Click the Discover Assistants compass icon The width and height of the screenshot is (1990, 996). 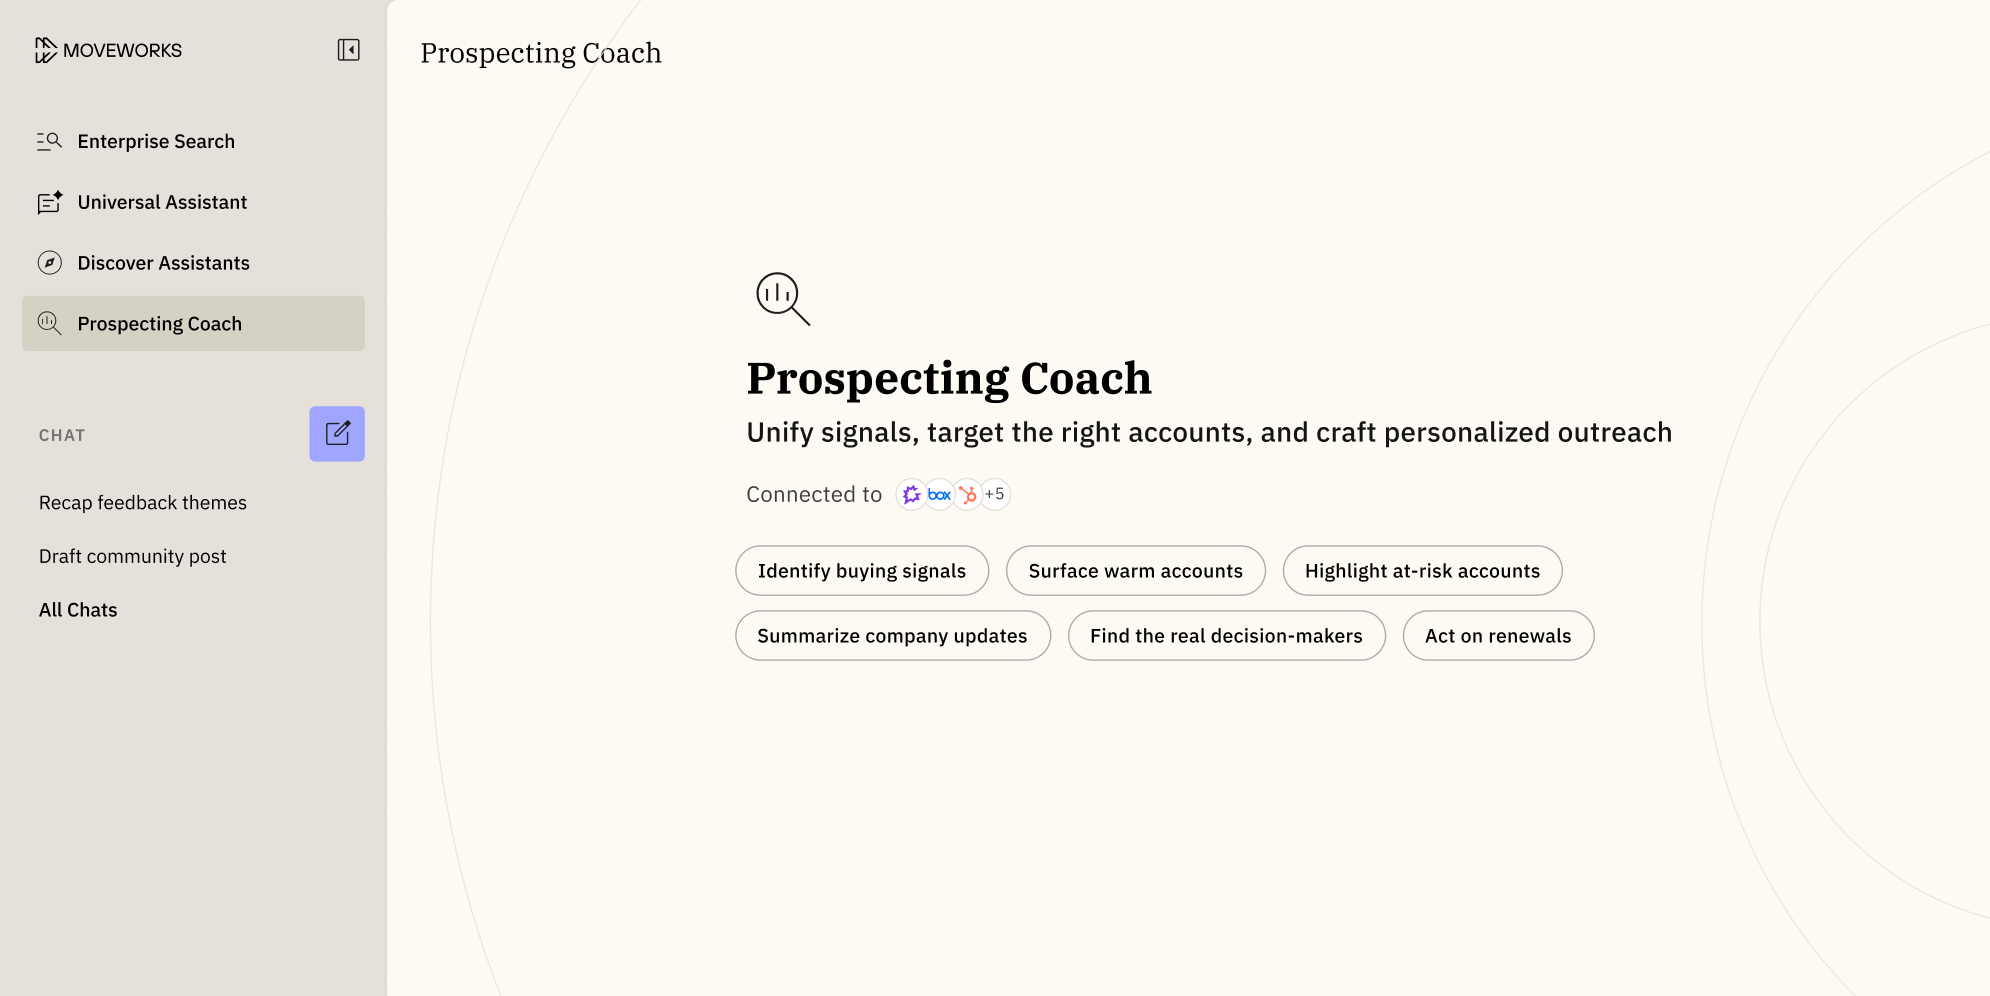(x=49, y=263)
